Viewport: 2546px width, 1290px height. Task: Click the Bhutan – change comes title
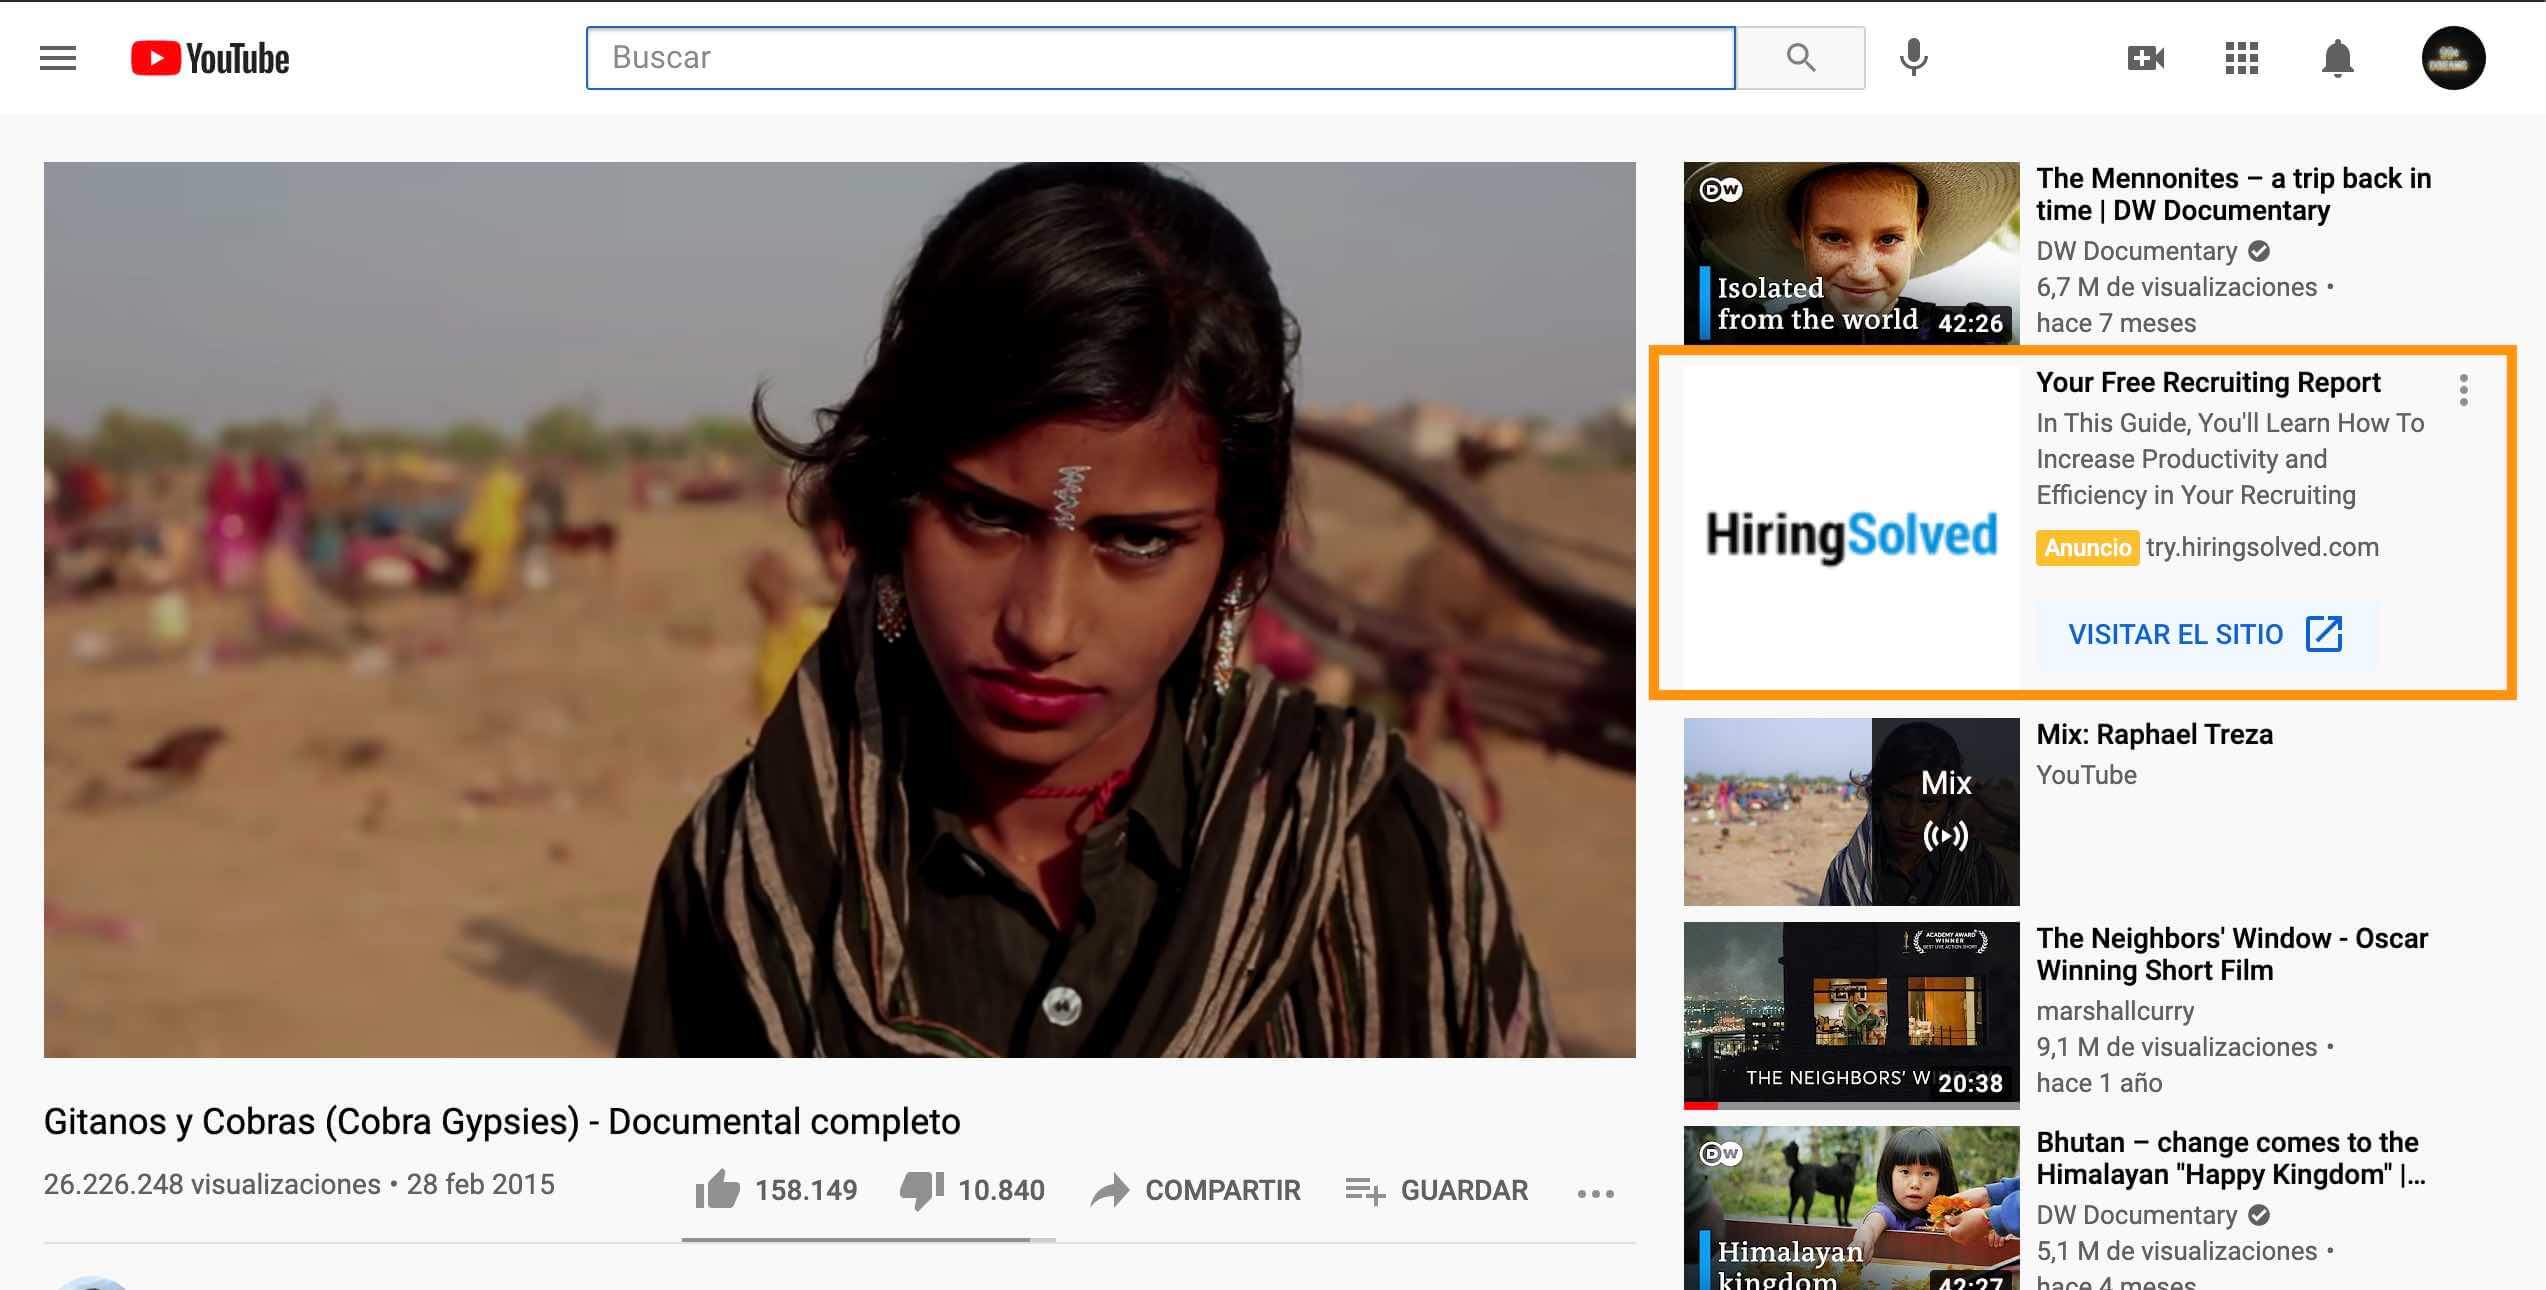click(2231, 1158)
